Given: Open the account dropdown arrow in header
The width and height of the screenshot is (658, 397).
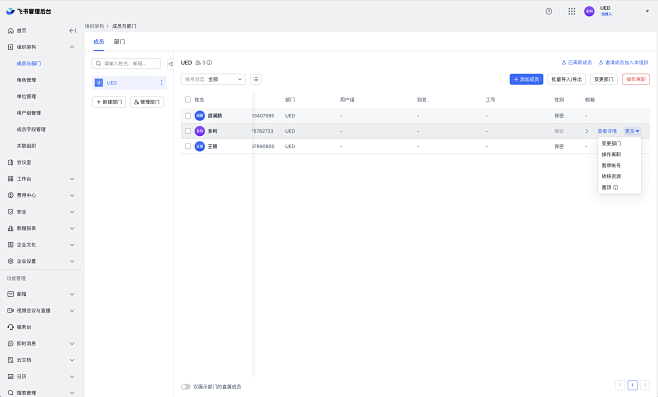Looking at the screenshot, I should [x=647, y=11].
